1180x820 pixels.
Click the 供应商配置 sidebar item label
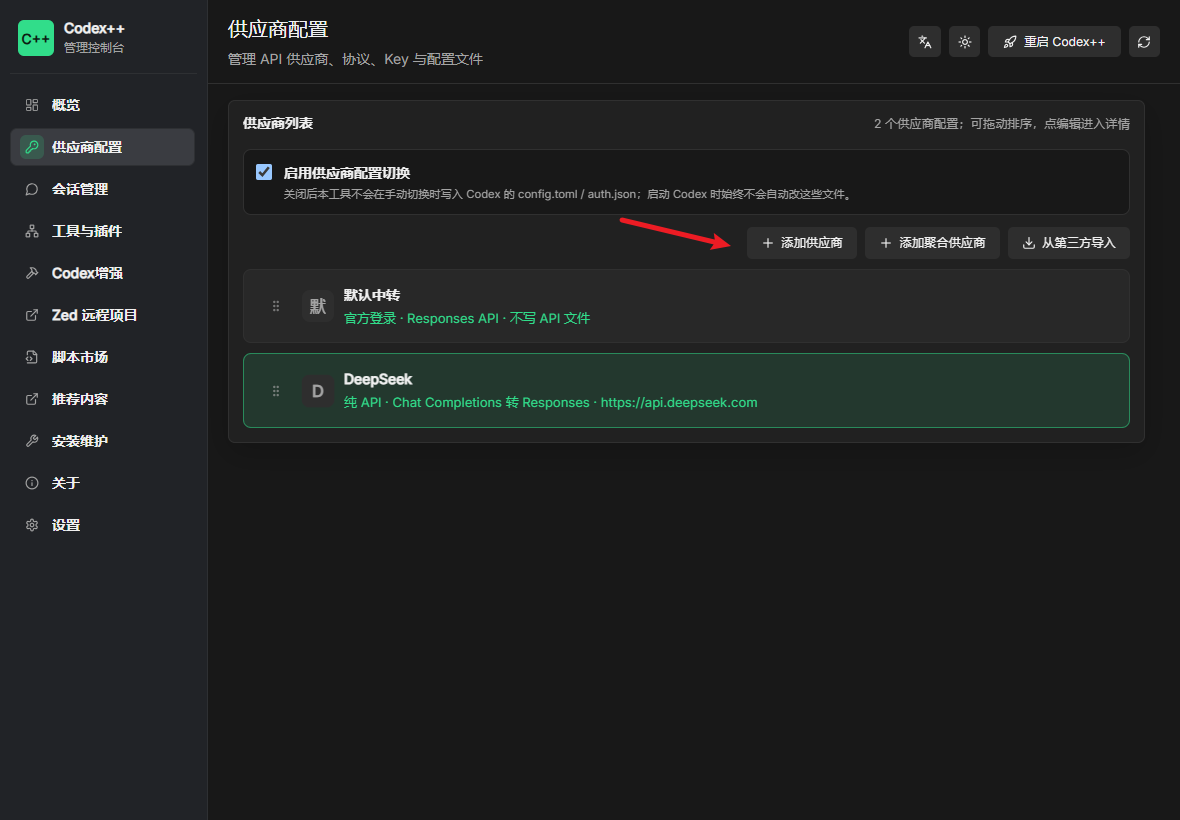pyautogui.click(x=87, y=147)
